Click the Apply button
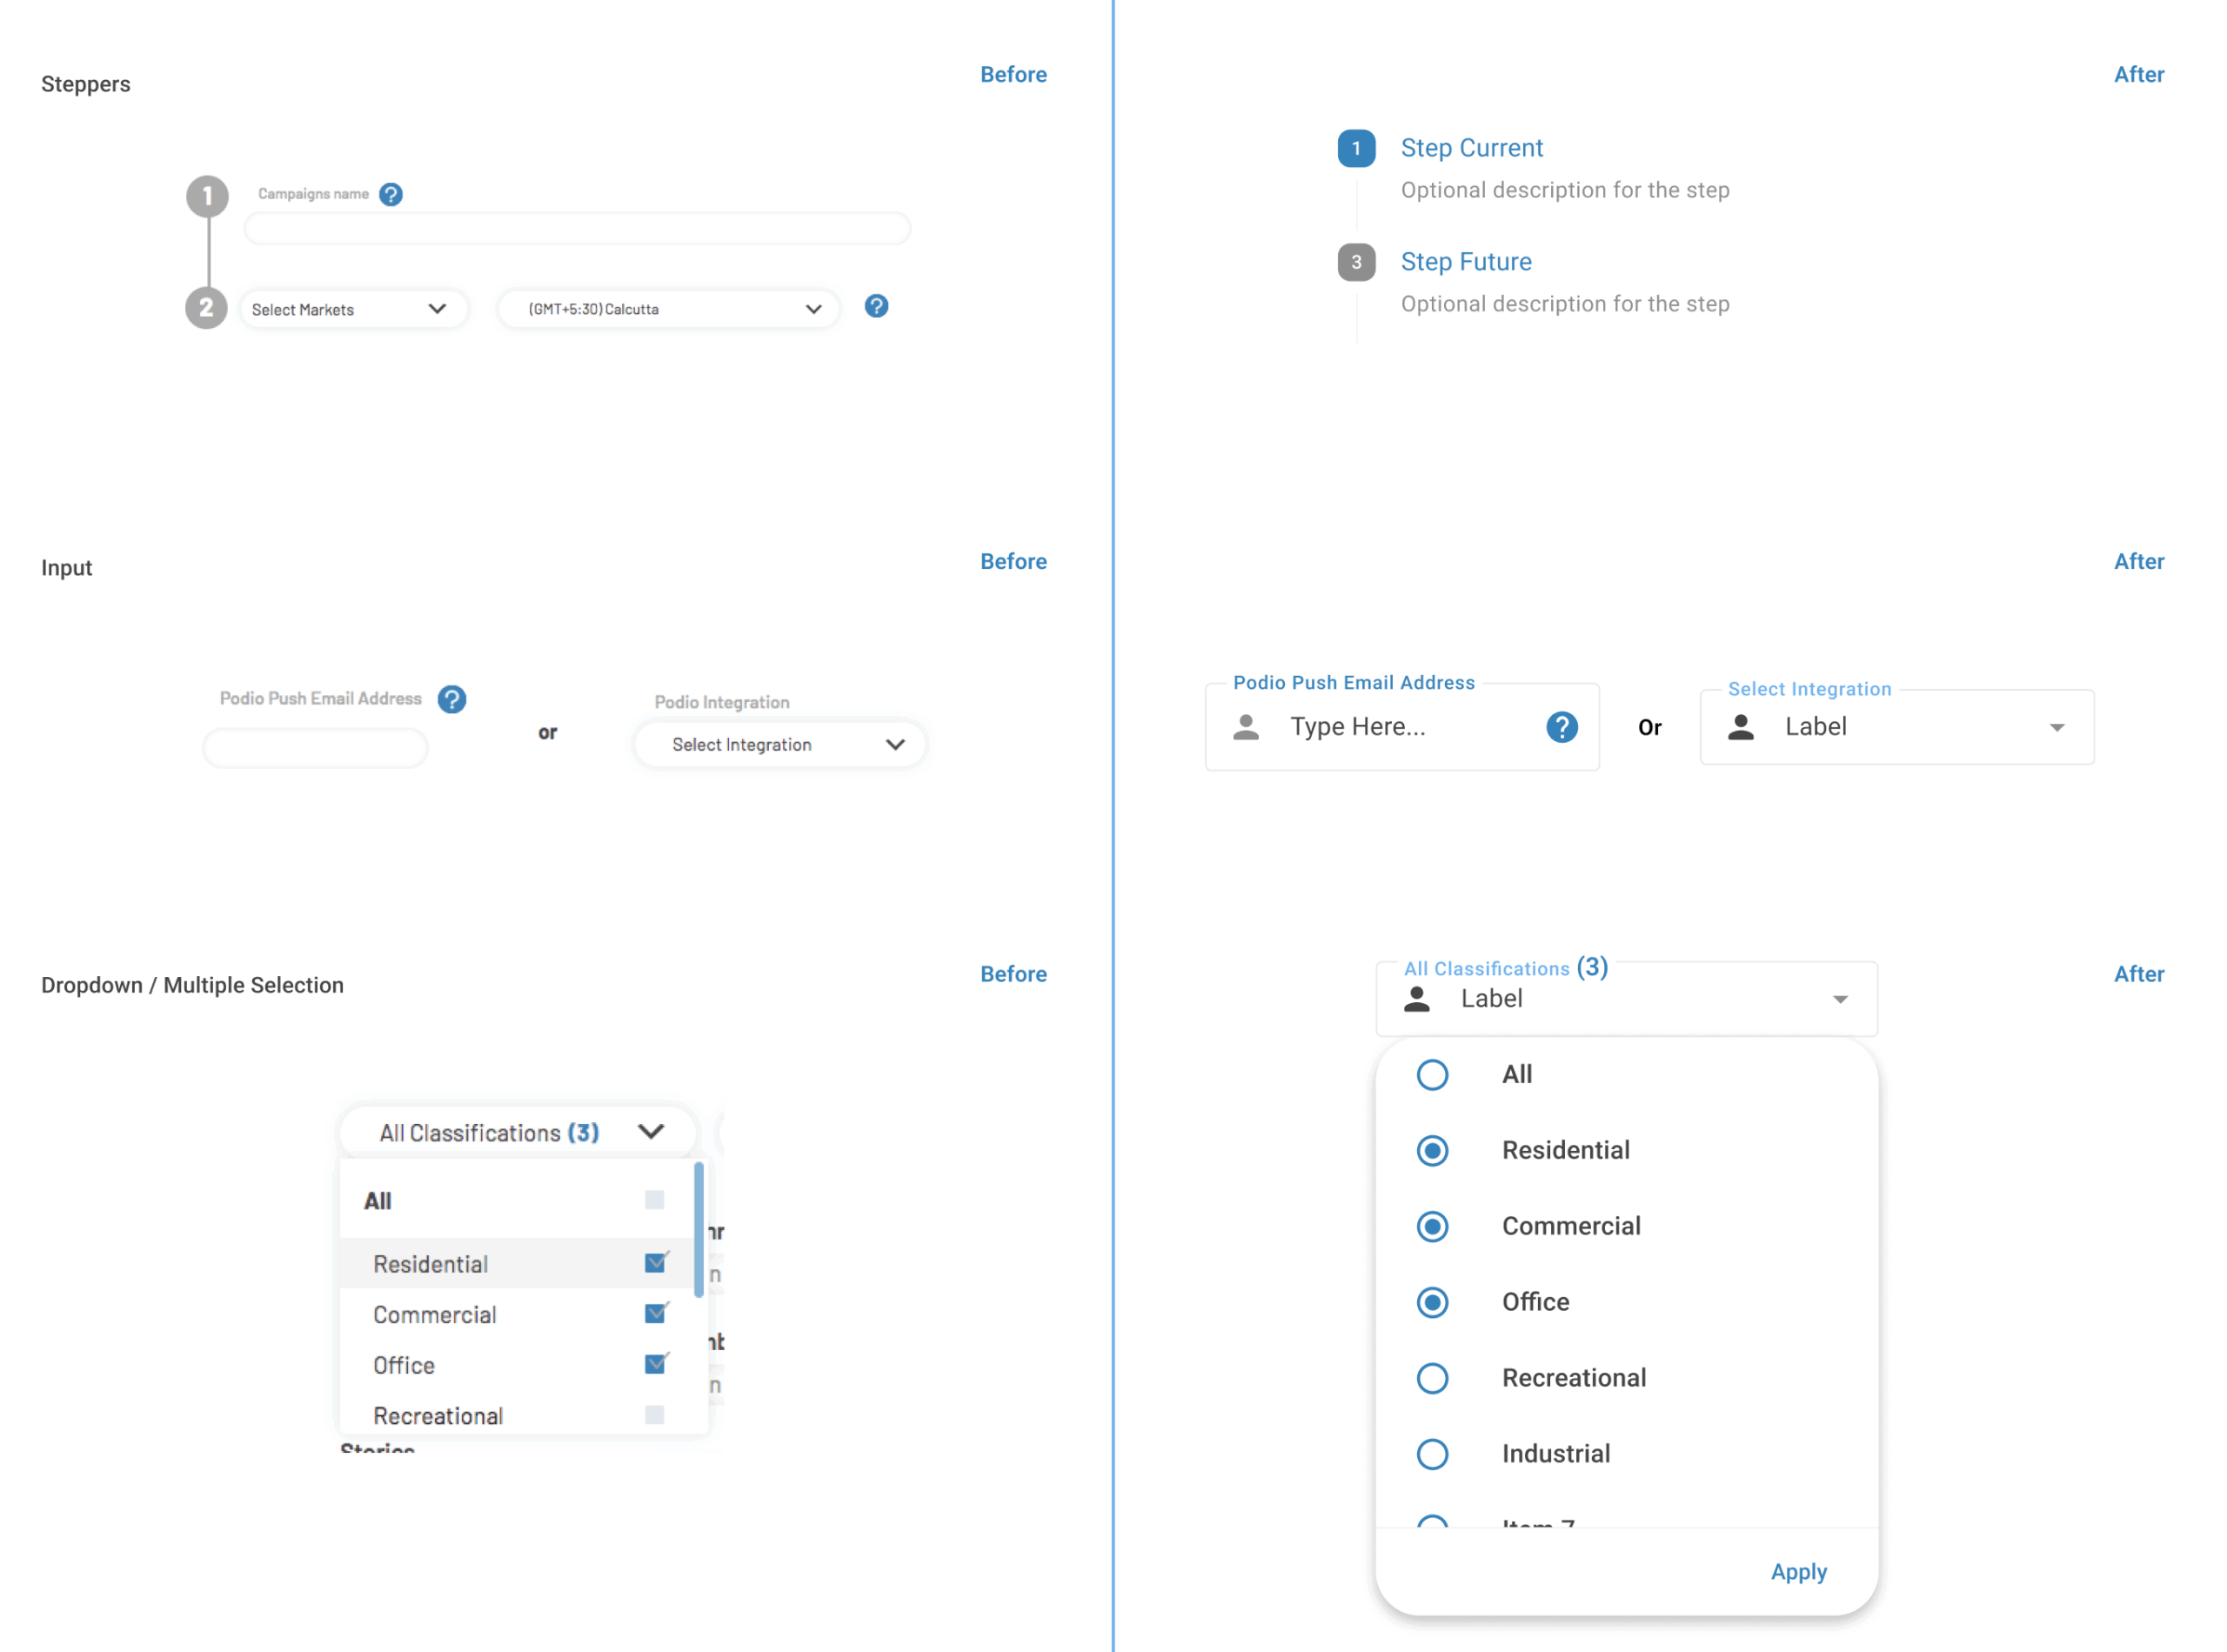The image size is (2227, 1652). tap(1798, 1572)
